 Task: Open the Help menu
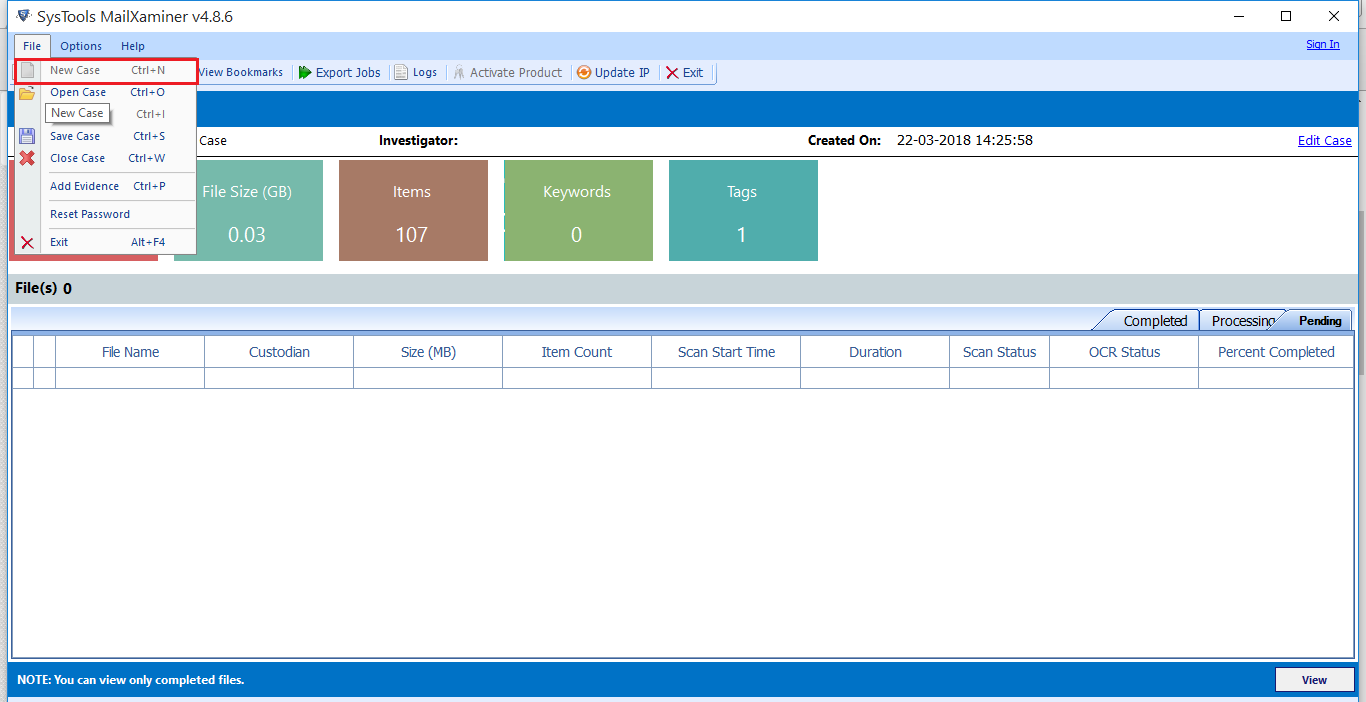[133, 46]
